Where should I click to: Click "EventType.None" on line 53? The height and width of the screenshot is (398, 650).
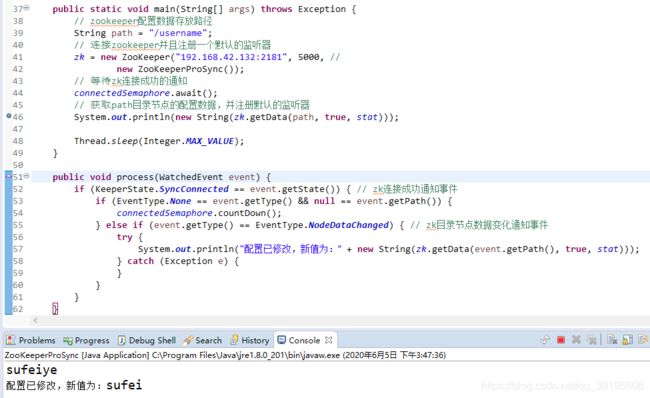click(154, 201)
